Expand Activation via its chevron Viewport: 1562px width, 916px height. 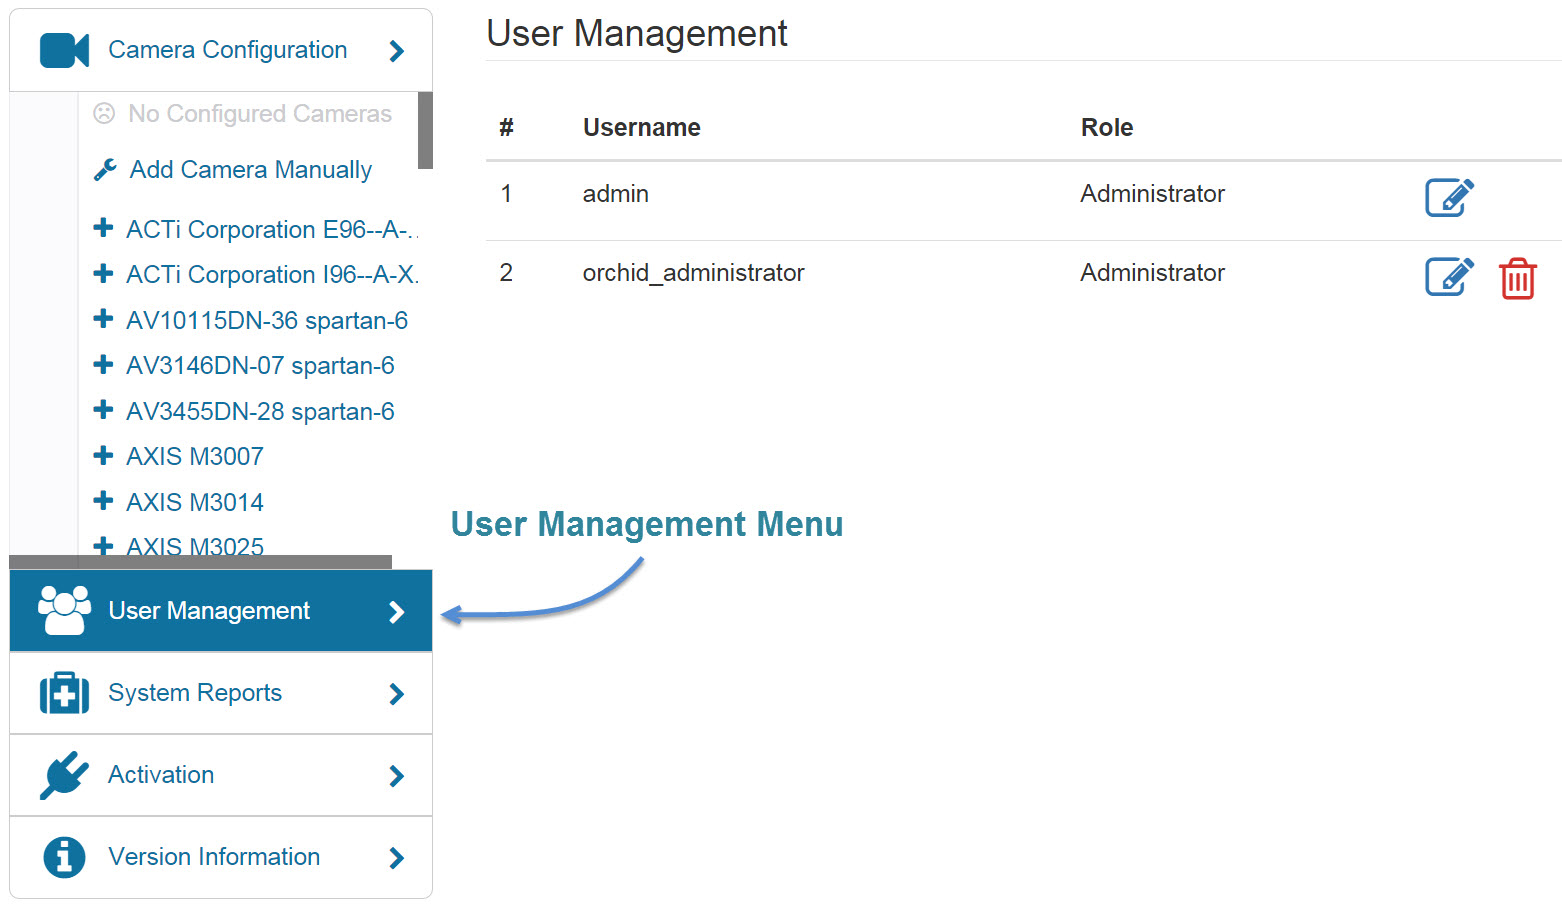pos(397,776)
